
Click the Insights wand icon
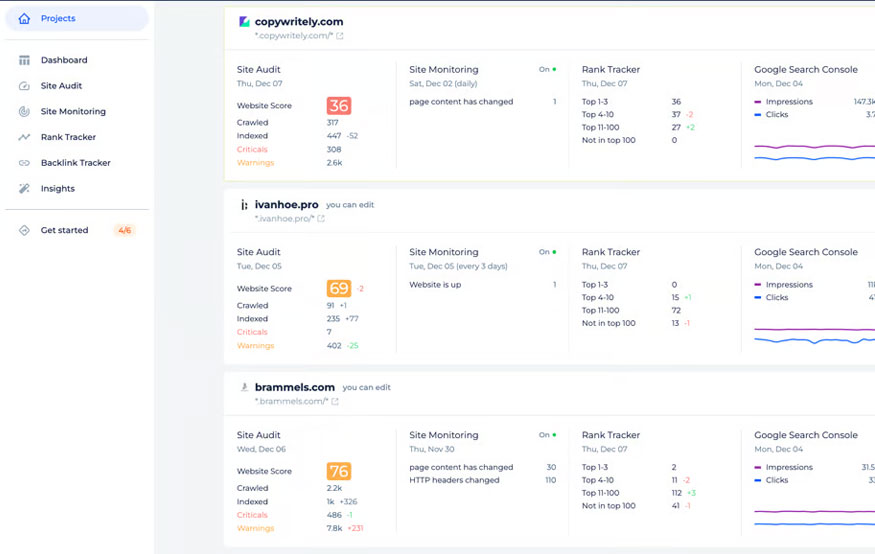24,189
